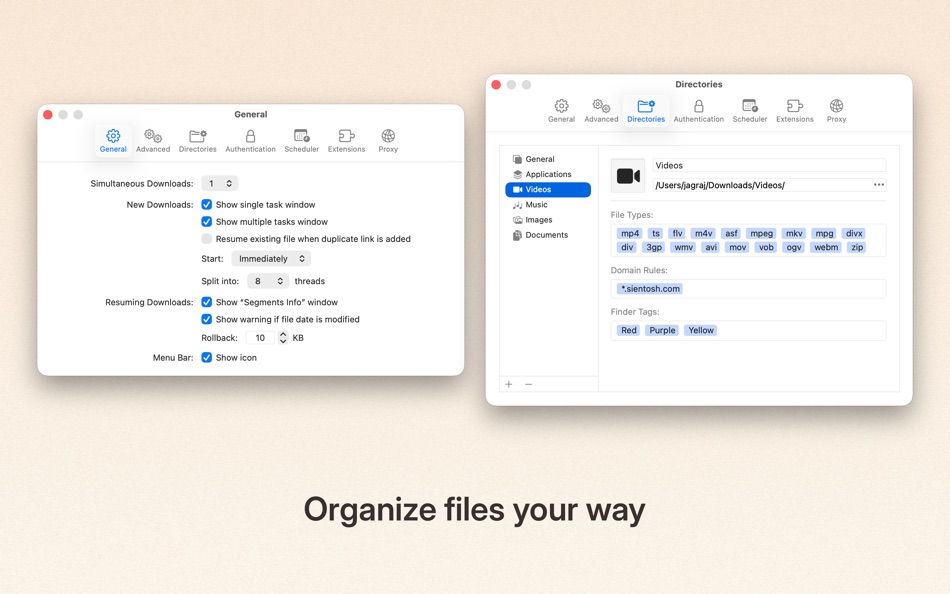Select General gear tab in General window

pos(113,141)
